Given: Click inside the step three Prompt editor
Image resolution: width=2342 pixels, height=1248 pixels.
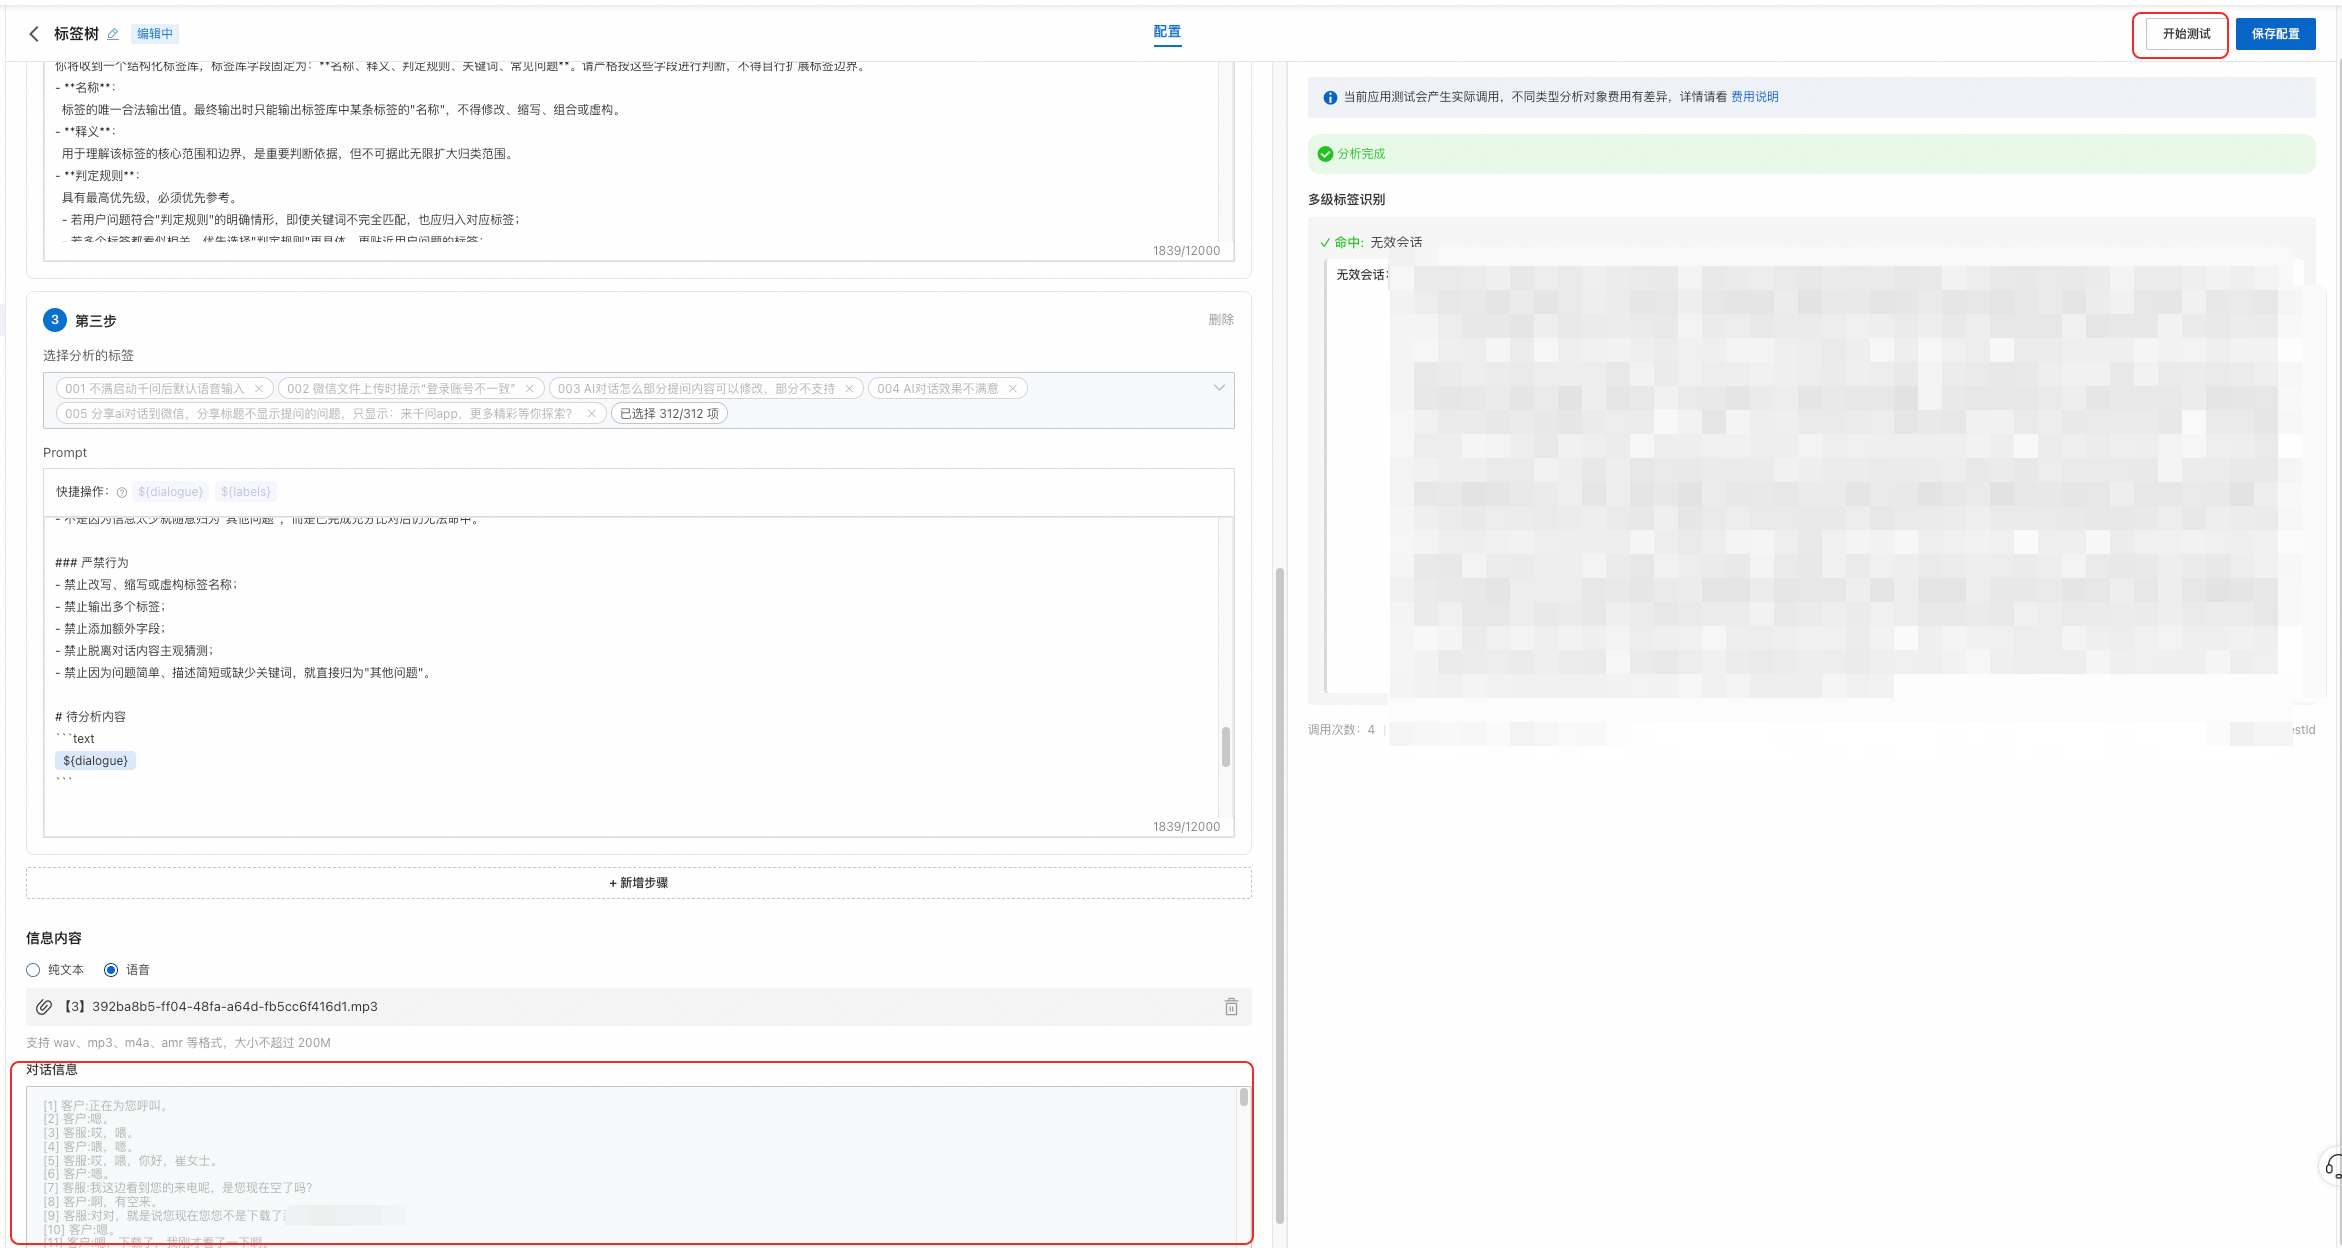Looking at the screenshot, I should [x=631, y=677].
